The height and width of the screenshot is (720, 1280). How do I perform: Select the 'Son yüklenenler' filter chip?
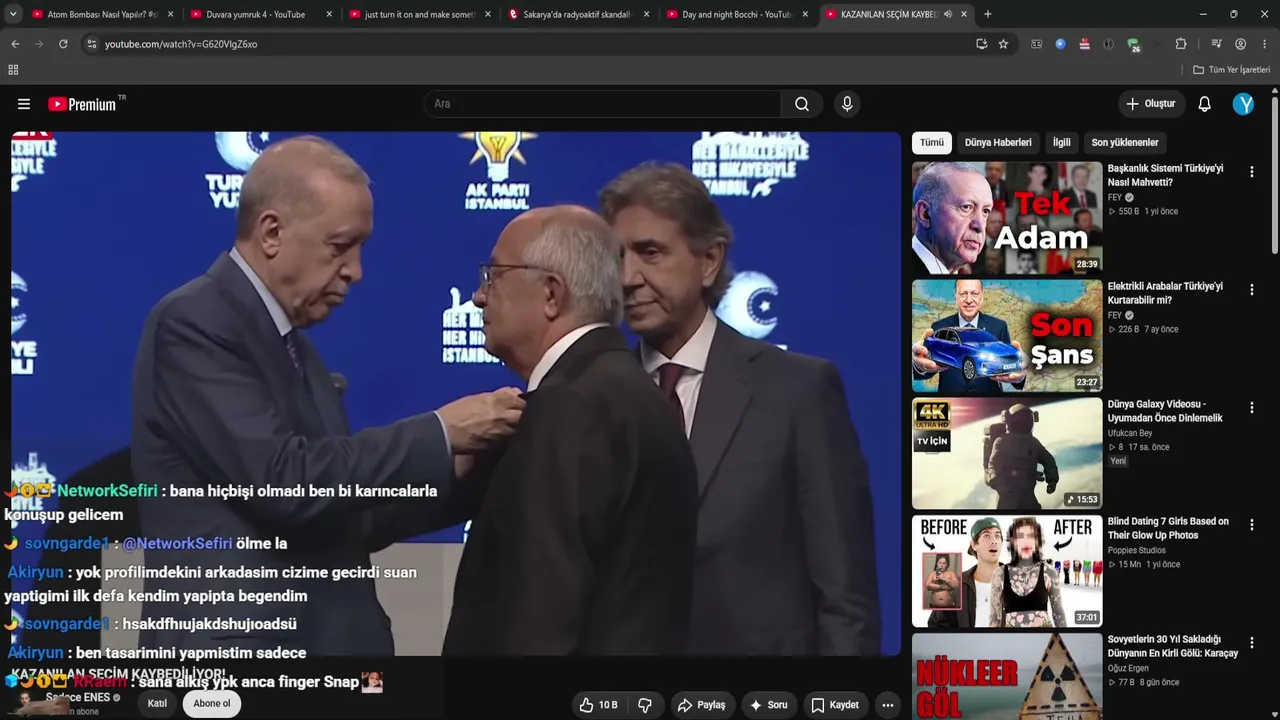tap(1125, 143)
